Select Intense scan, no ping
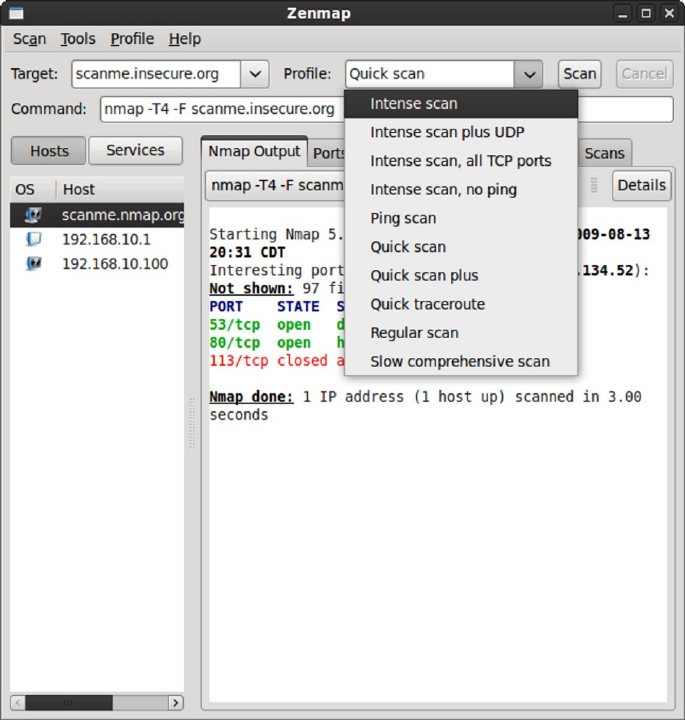 coord(461,190)
